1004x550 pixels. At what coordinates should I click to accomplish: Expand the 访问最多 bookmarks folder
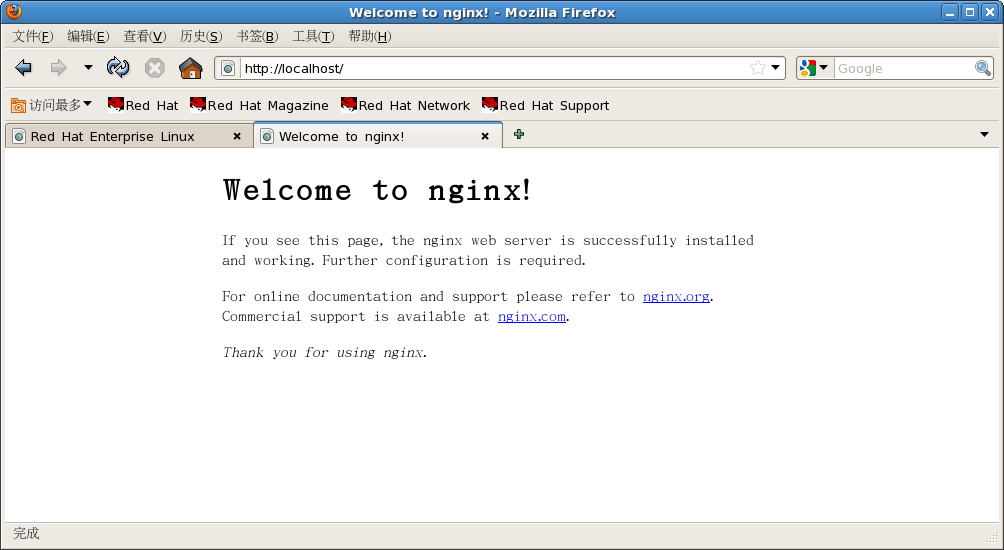point(52,105)
